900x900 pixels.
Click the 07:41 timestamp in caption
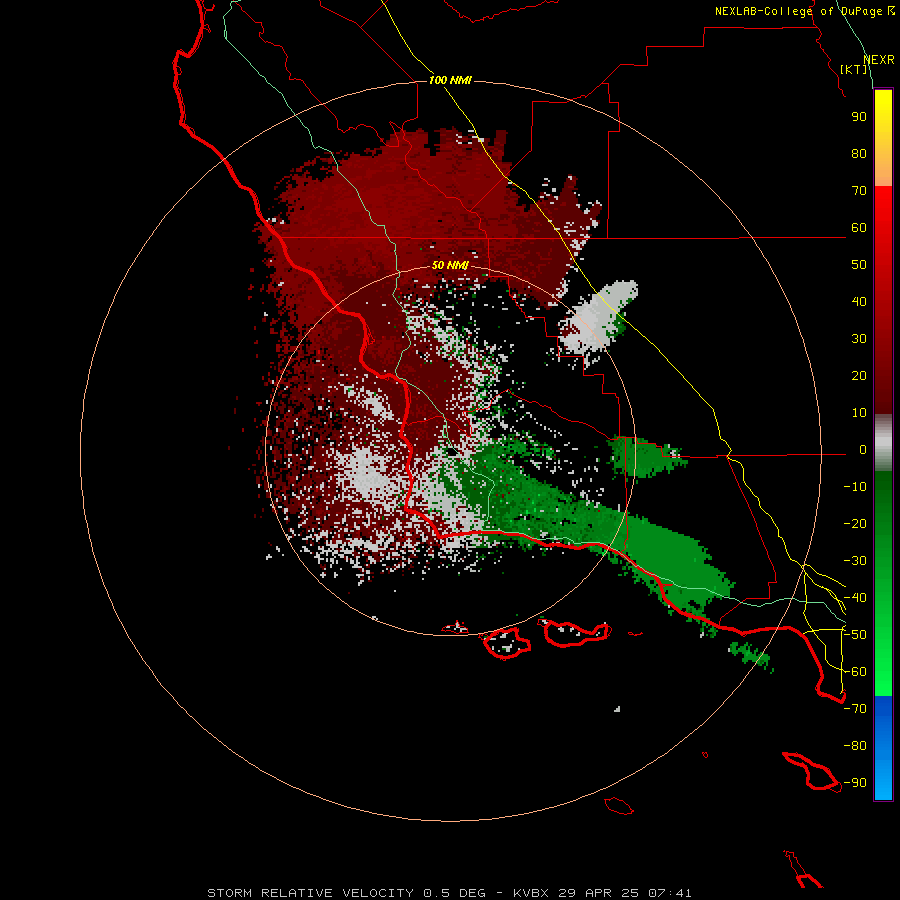(670, 893)
